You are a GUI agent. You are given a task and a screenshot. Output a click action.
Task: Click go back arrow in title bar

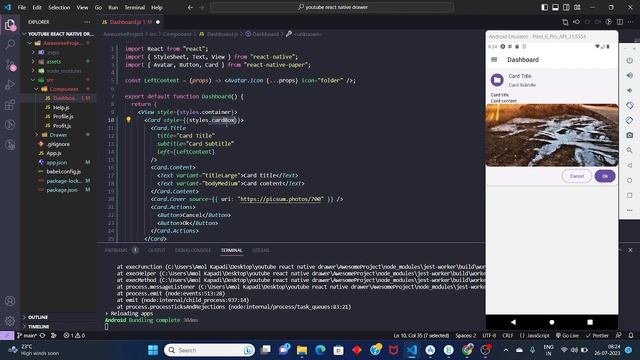tap(190, 7)
